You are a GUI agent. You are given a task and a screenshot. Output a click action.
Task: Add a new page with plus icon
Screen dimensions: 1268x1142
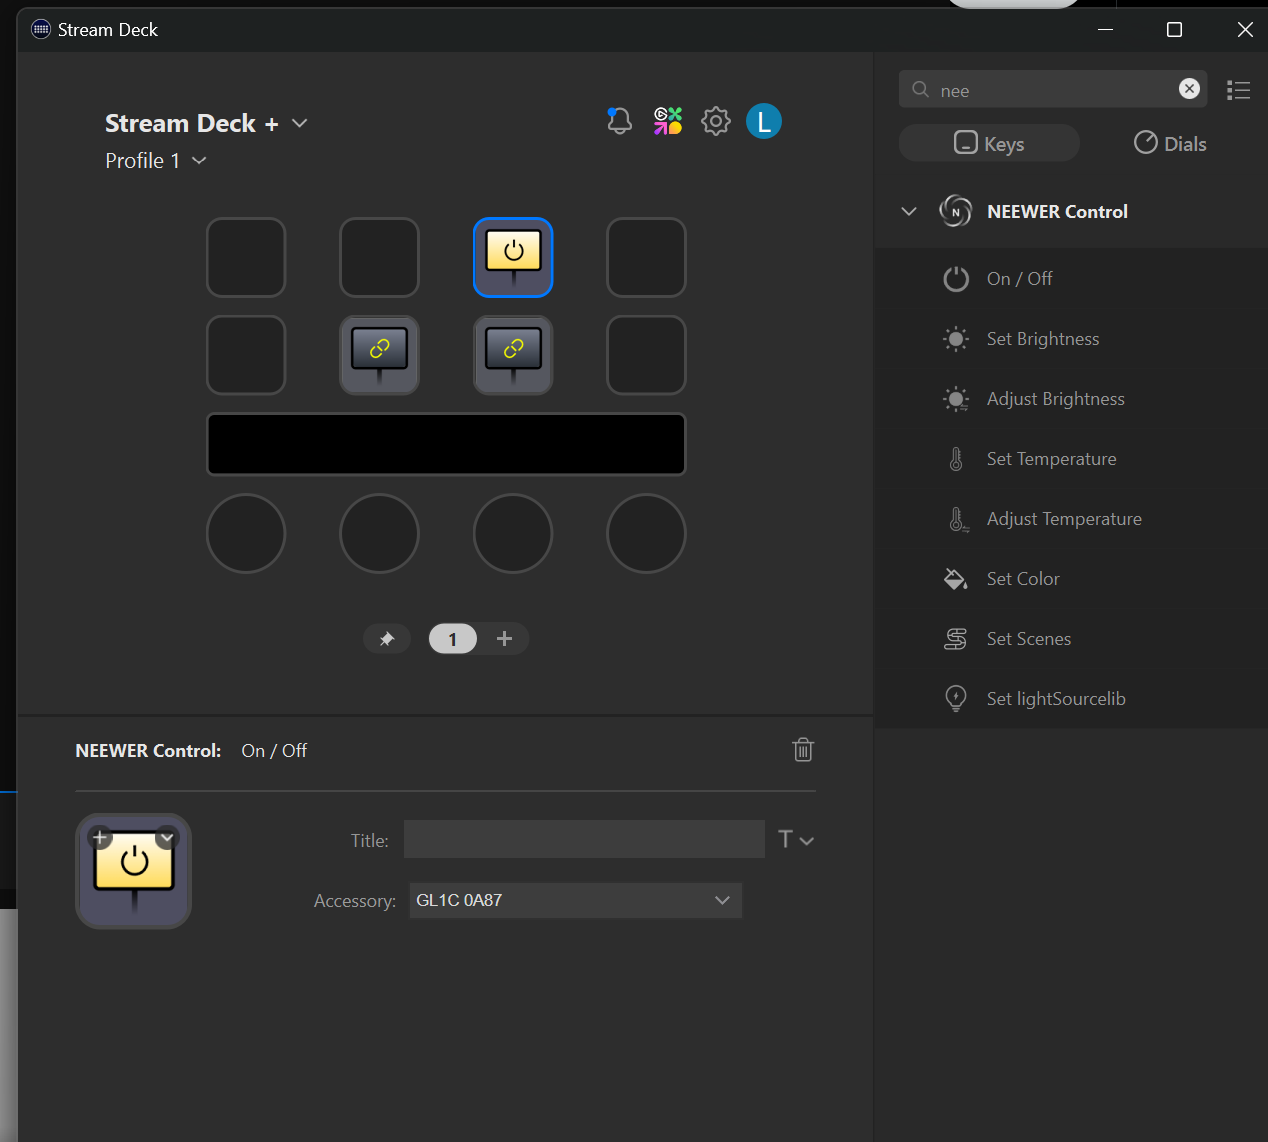click(x=504, y=638)
